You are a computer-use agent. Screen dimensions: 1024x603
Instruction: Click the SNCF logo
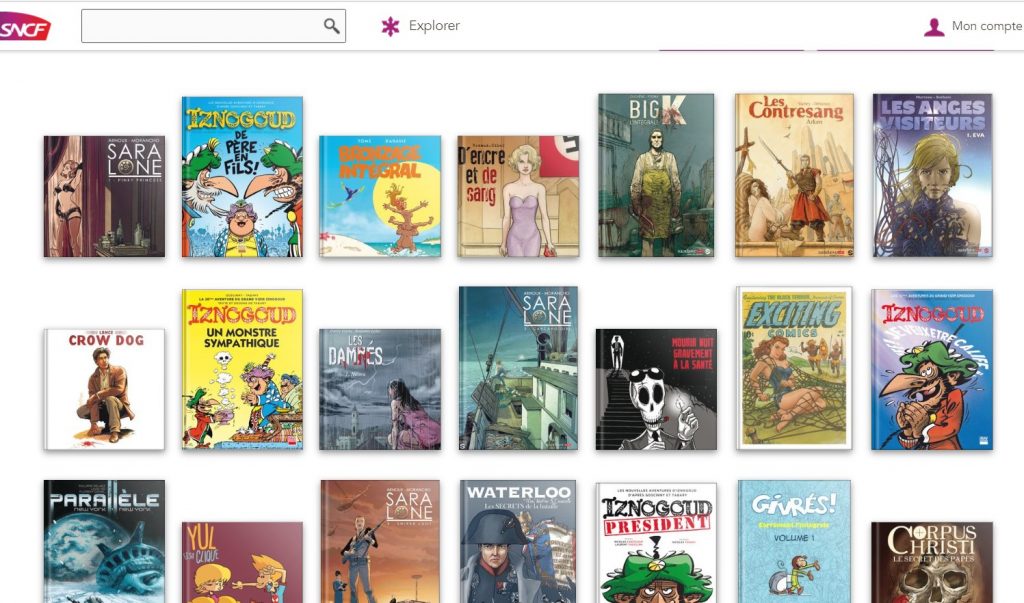click(25, 27)
